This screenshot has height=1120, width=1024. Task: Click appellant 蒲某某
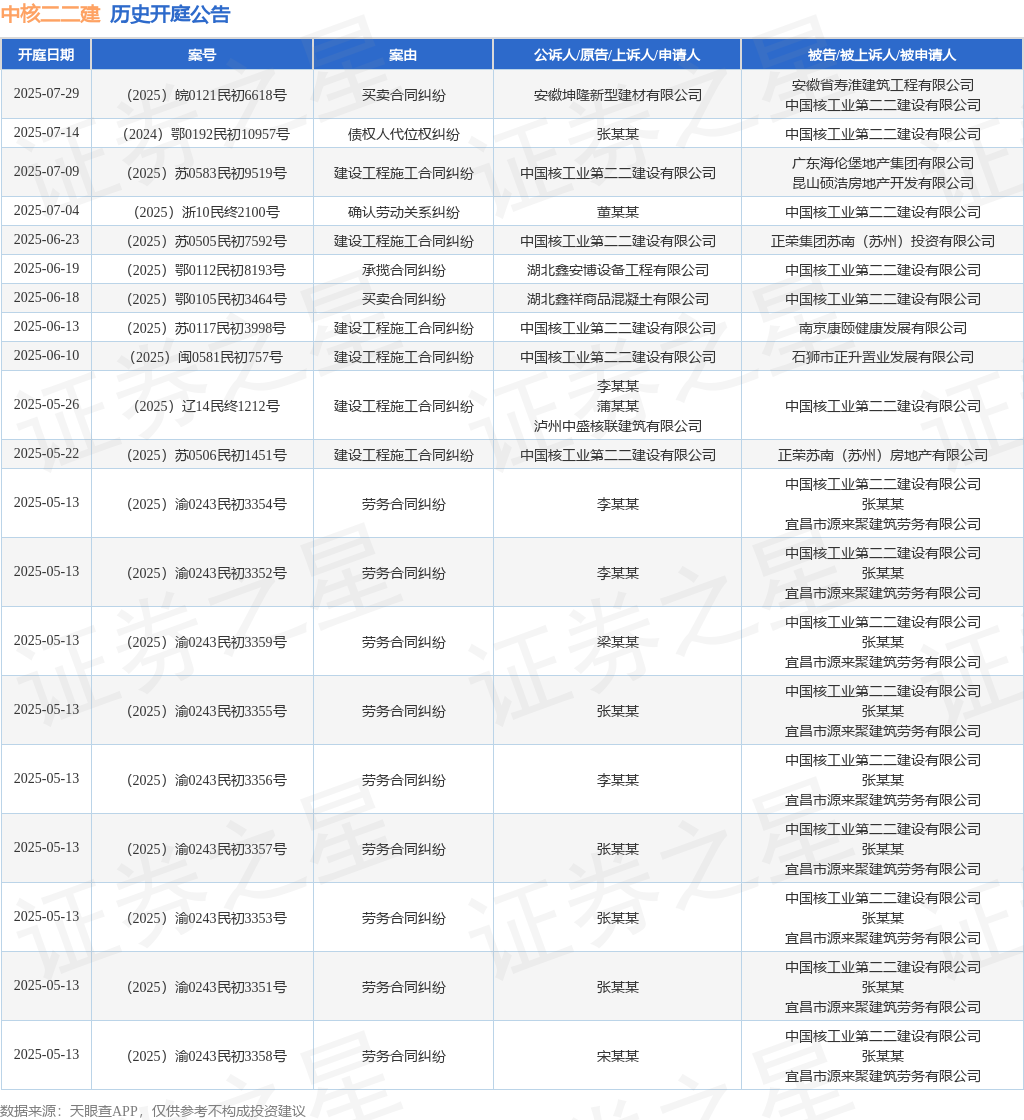click(618, 406)
